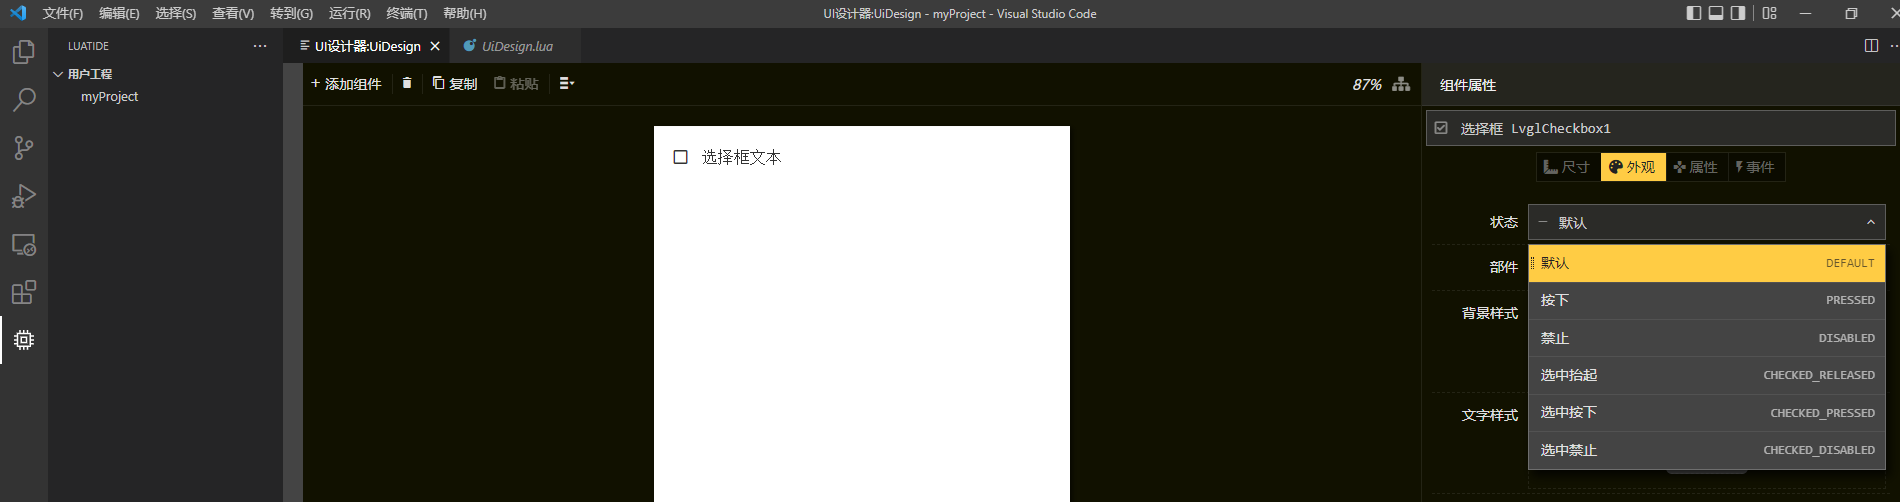Open LUATIDE panel more actions menu
This screenshot has width=1900, height=502.
260,46
